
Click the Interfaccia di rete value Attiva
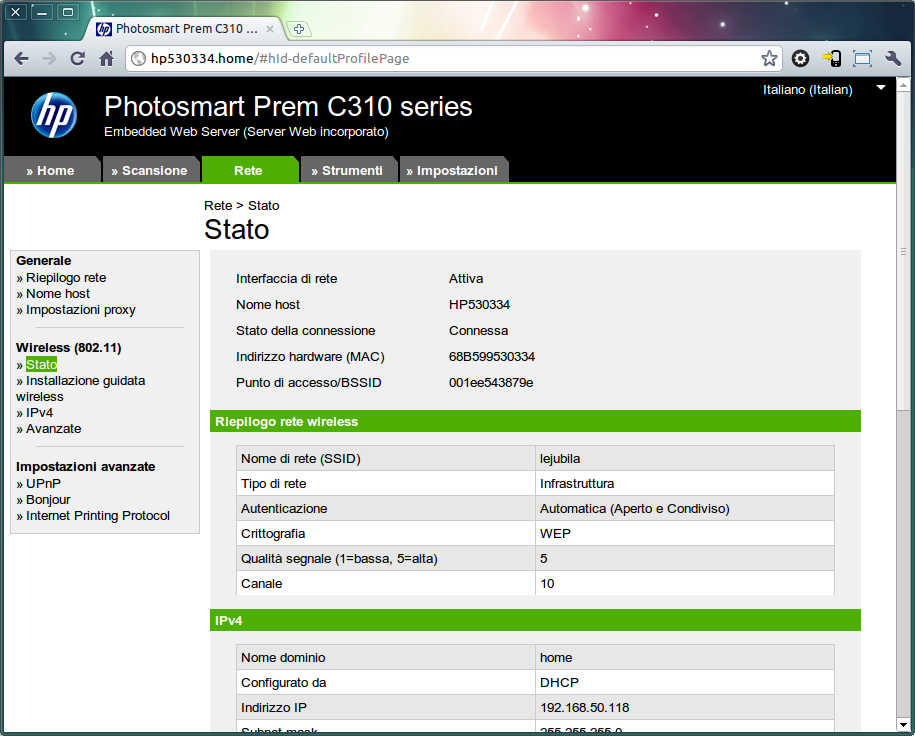466,279
